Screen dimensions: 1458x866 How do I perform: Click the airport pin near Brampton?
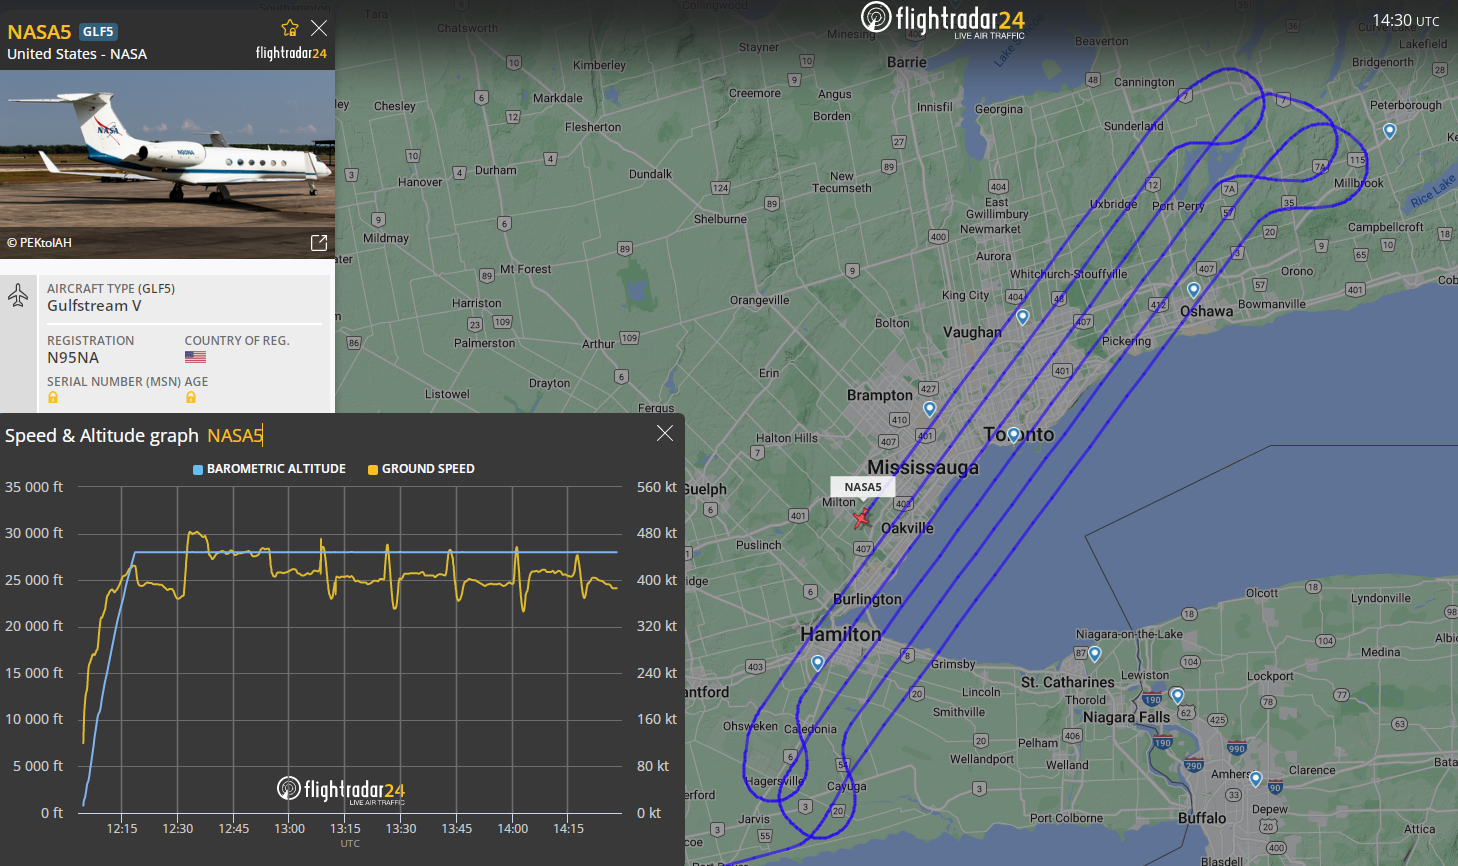coord(929,409)
